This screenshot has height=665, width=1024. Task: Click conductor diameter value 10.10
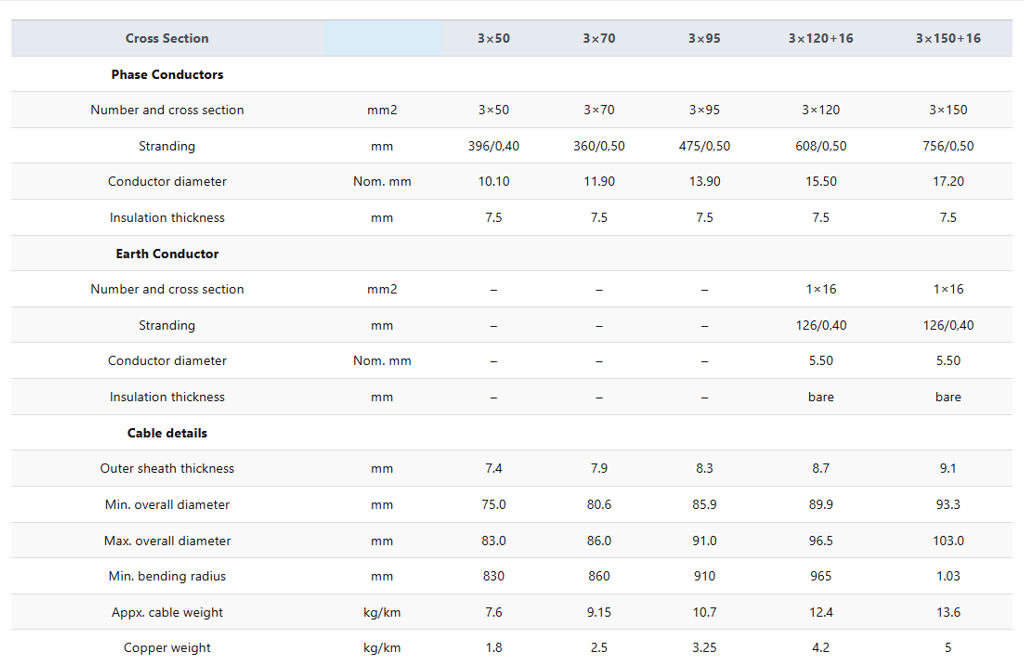coord(494,182)
